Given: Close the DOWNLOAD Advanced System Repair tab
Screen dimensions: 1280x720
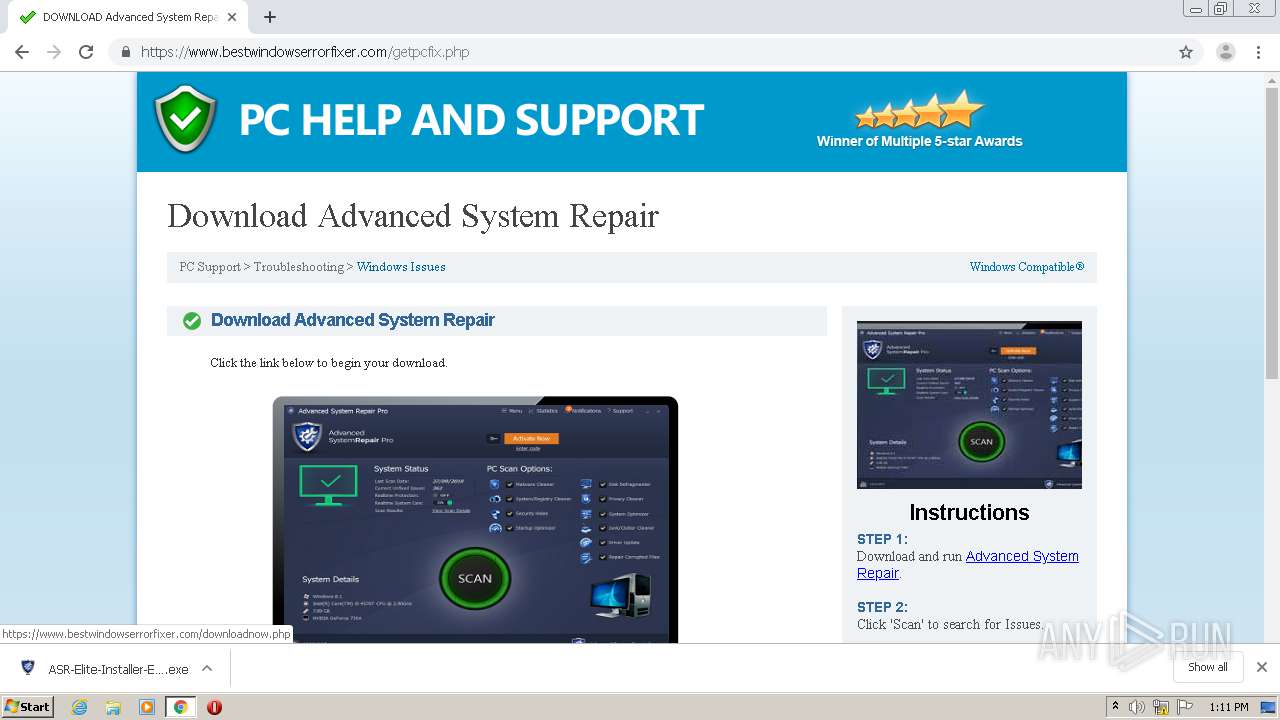Looking at the screenshot, I should (x=232, y=17).
